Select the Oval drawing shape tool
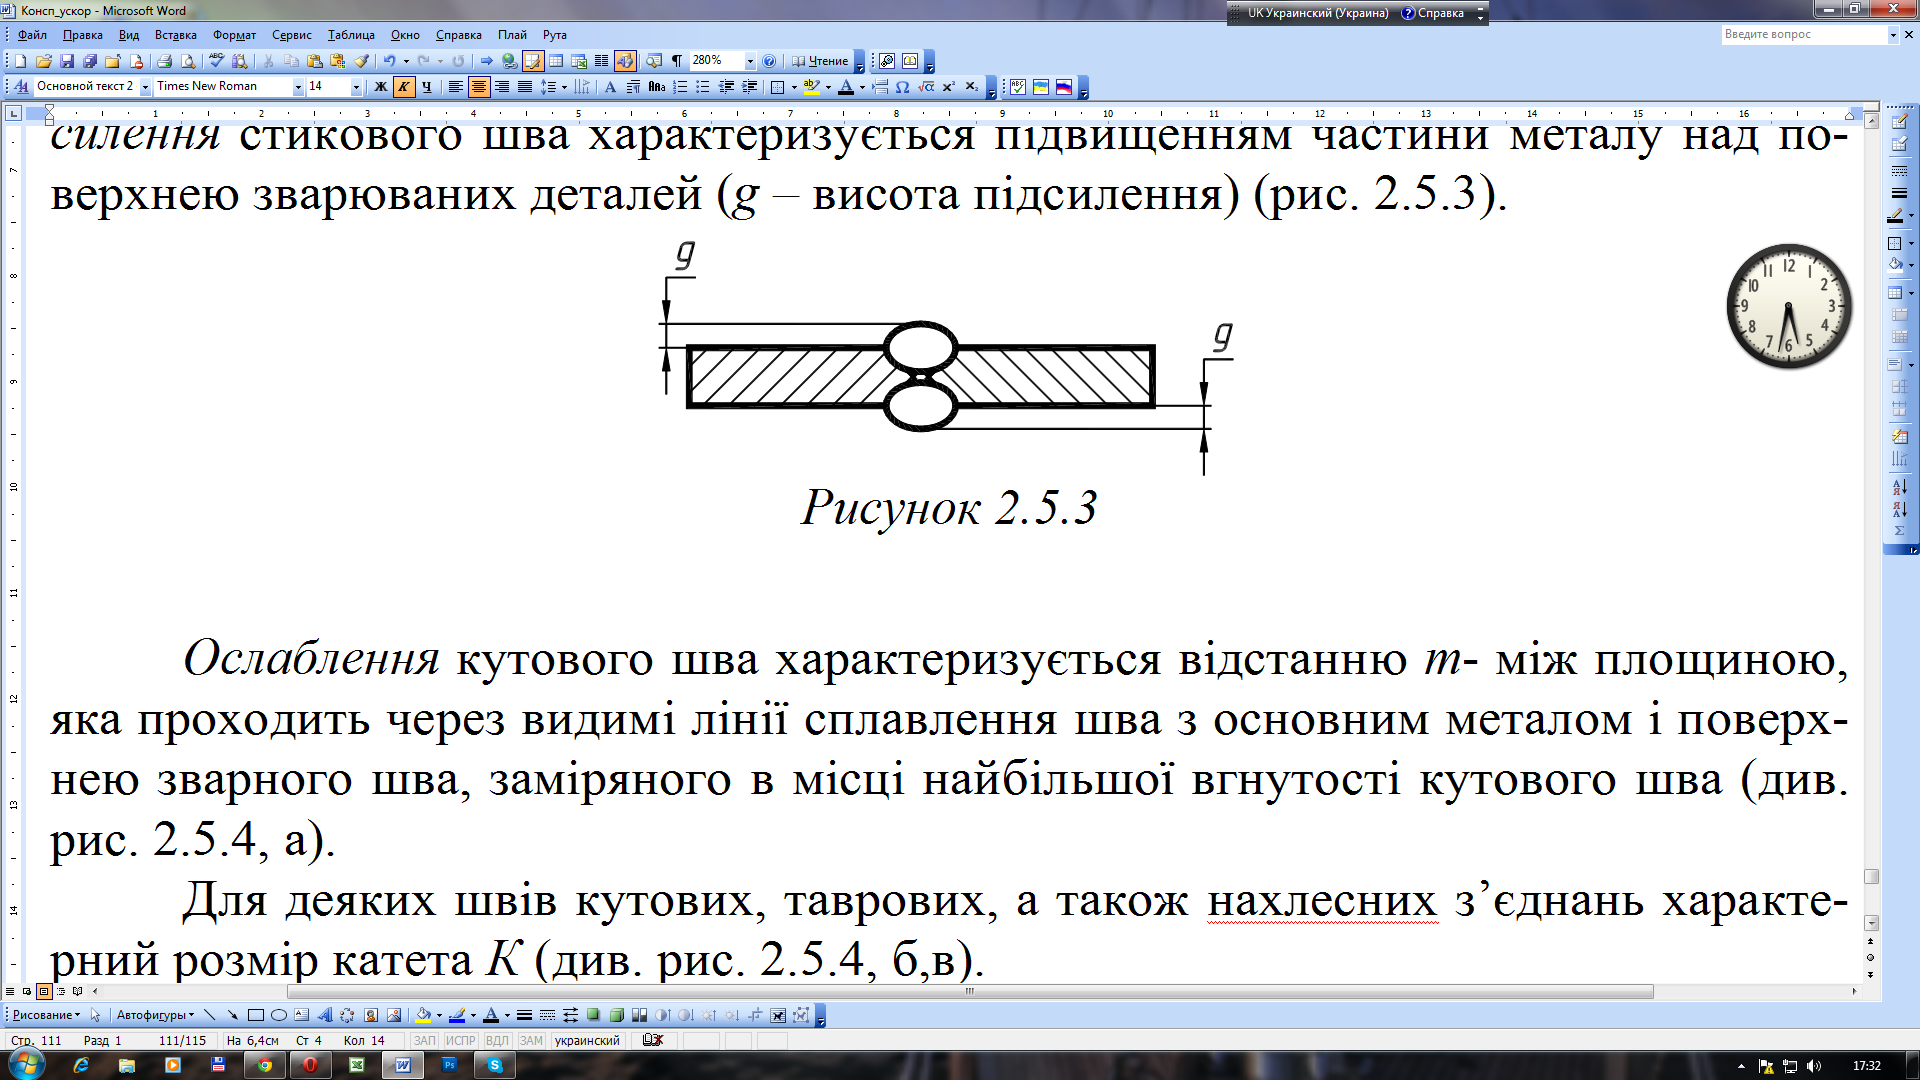 point(279,1015)
